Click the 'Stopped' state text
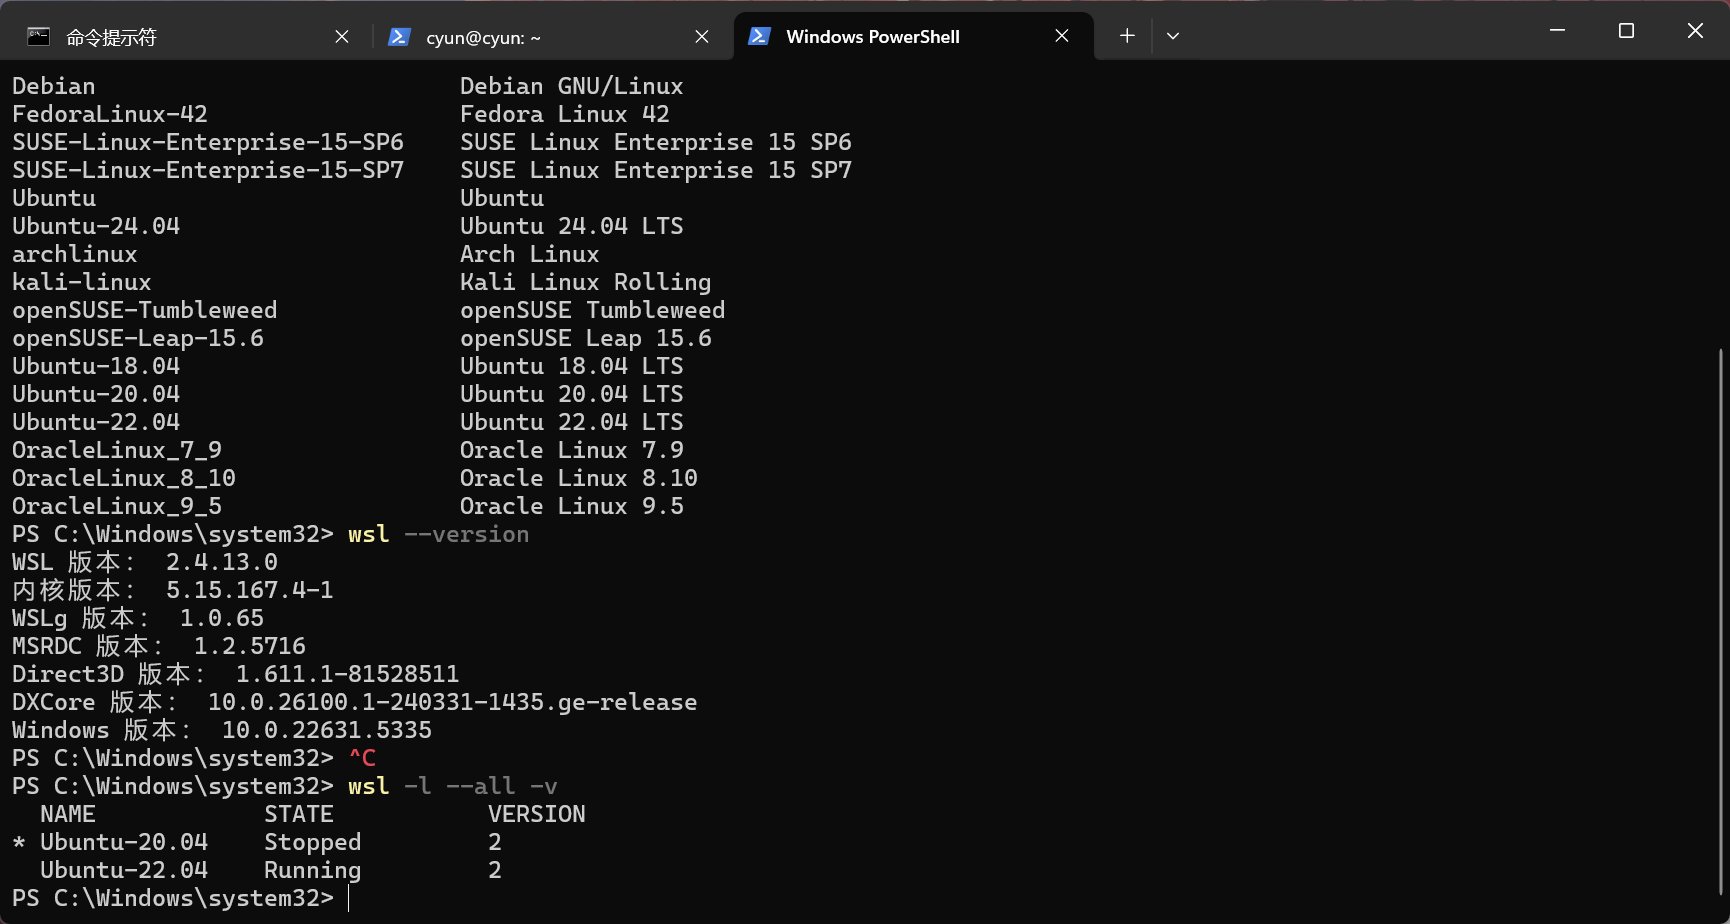Viewport: 1730px width, 924px height. pyautogui.click(x=313, y=842)
